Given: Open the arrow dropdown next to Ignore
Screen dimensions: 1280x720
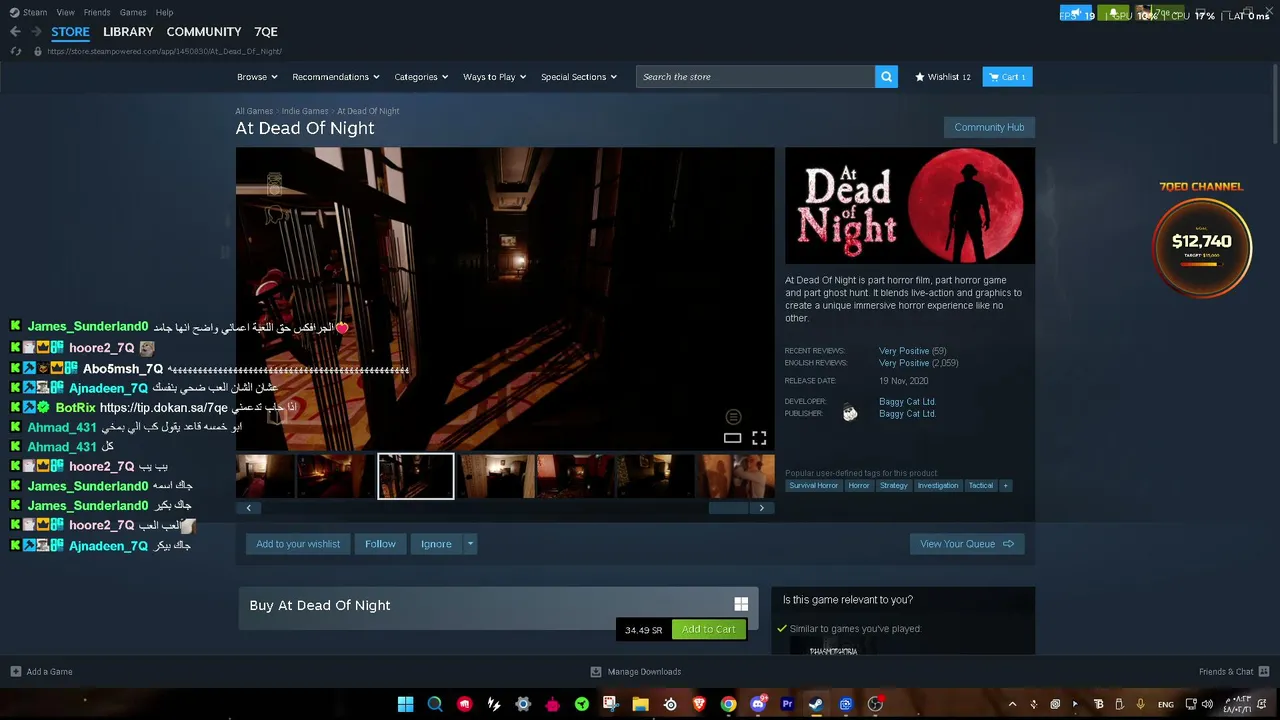Looking at the screenshot, I should 470,544.
